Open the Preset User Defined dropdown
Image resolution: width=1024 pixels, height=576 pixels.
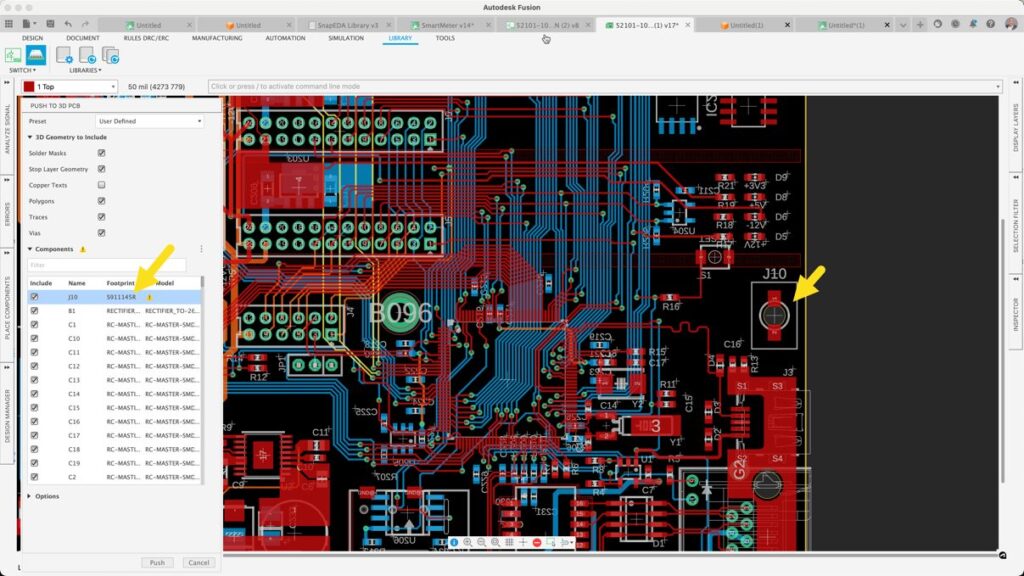150,121
